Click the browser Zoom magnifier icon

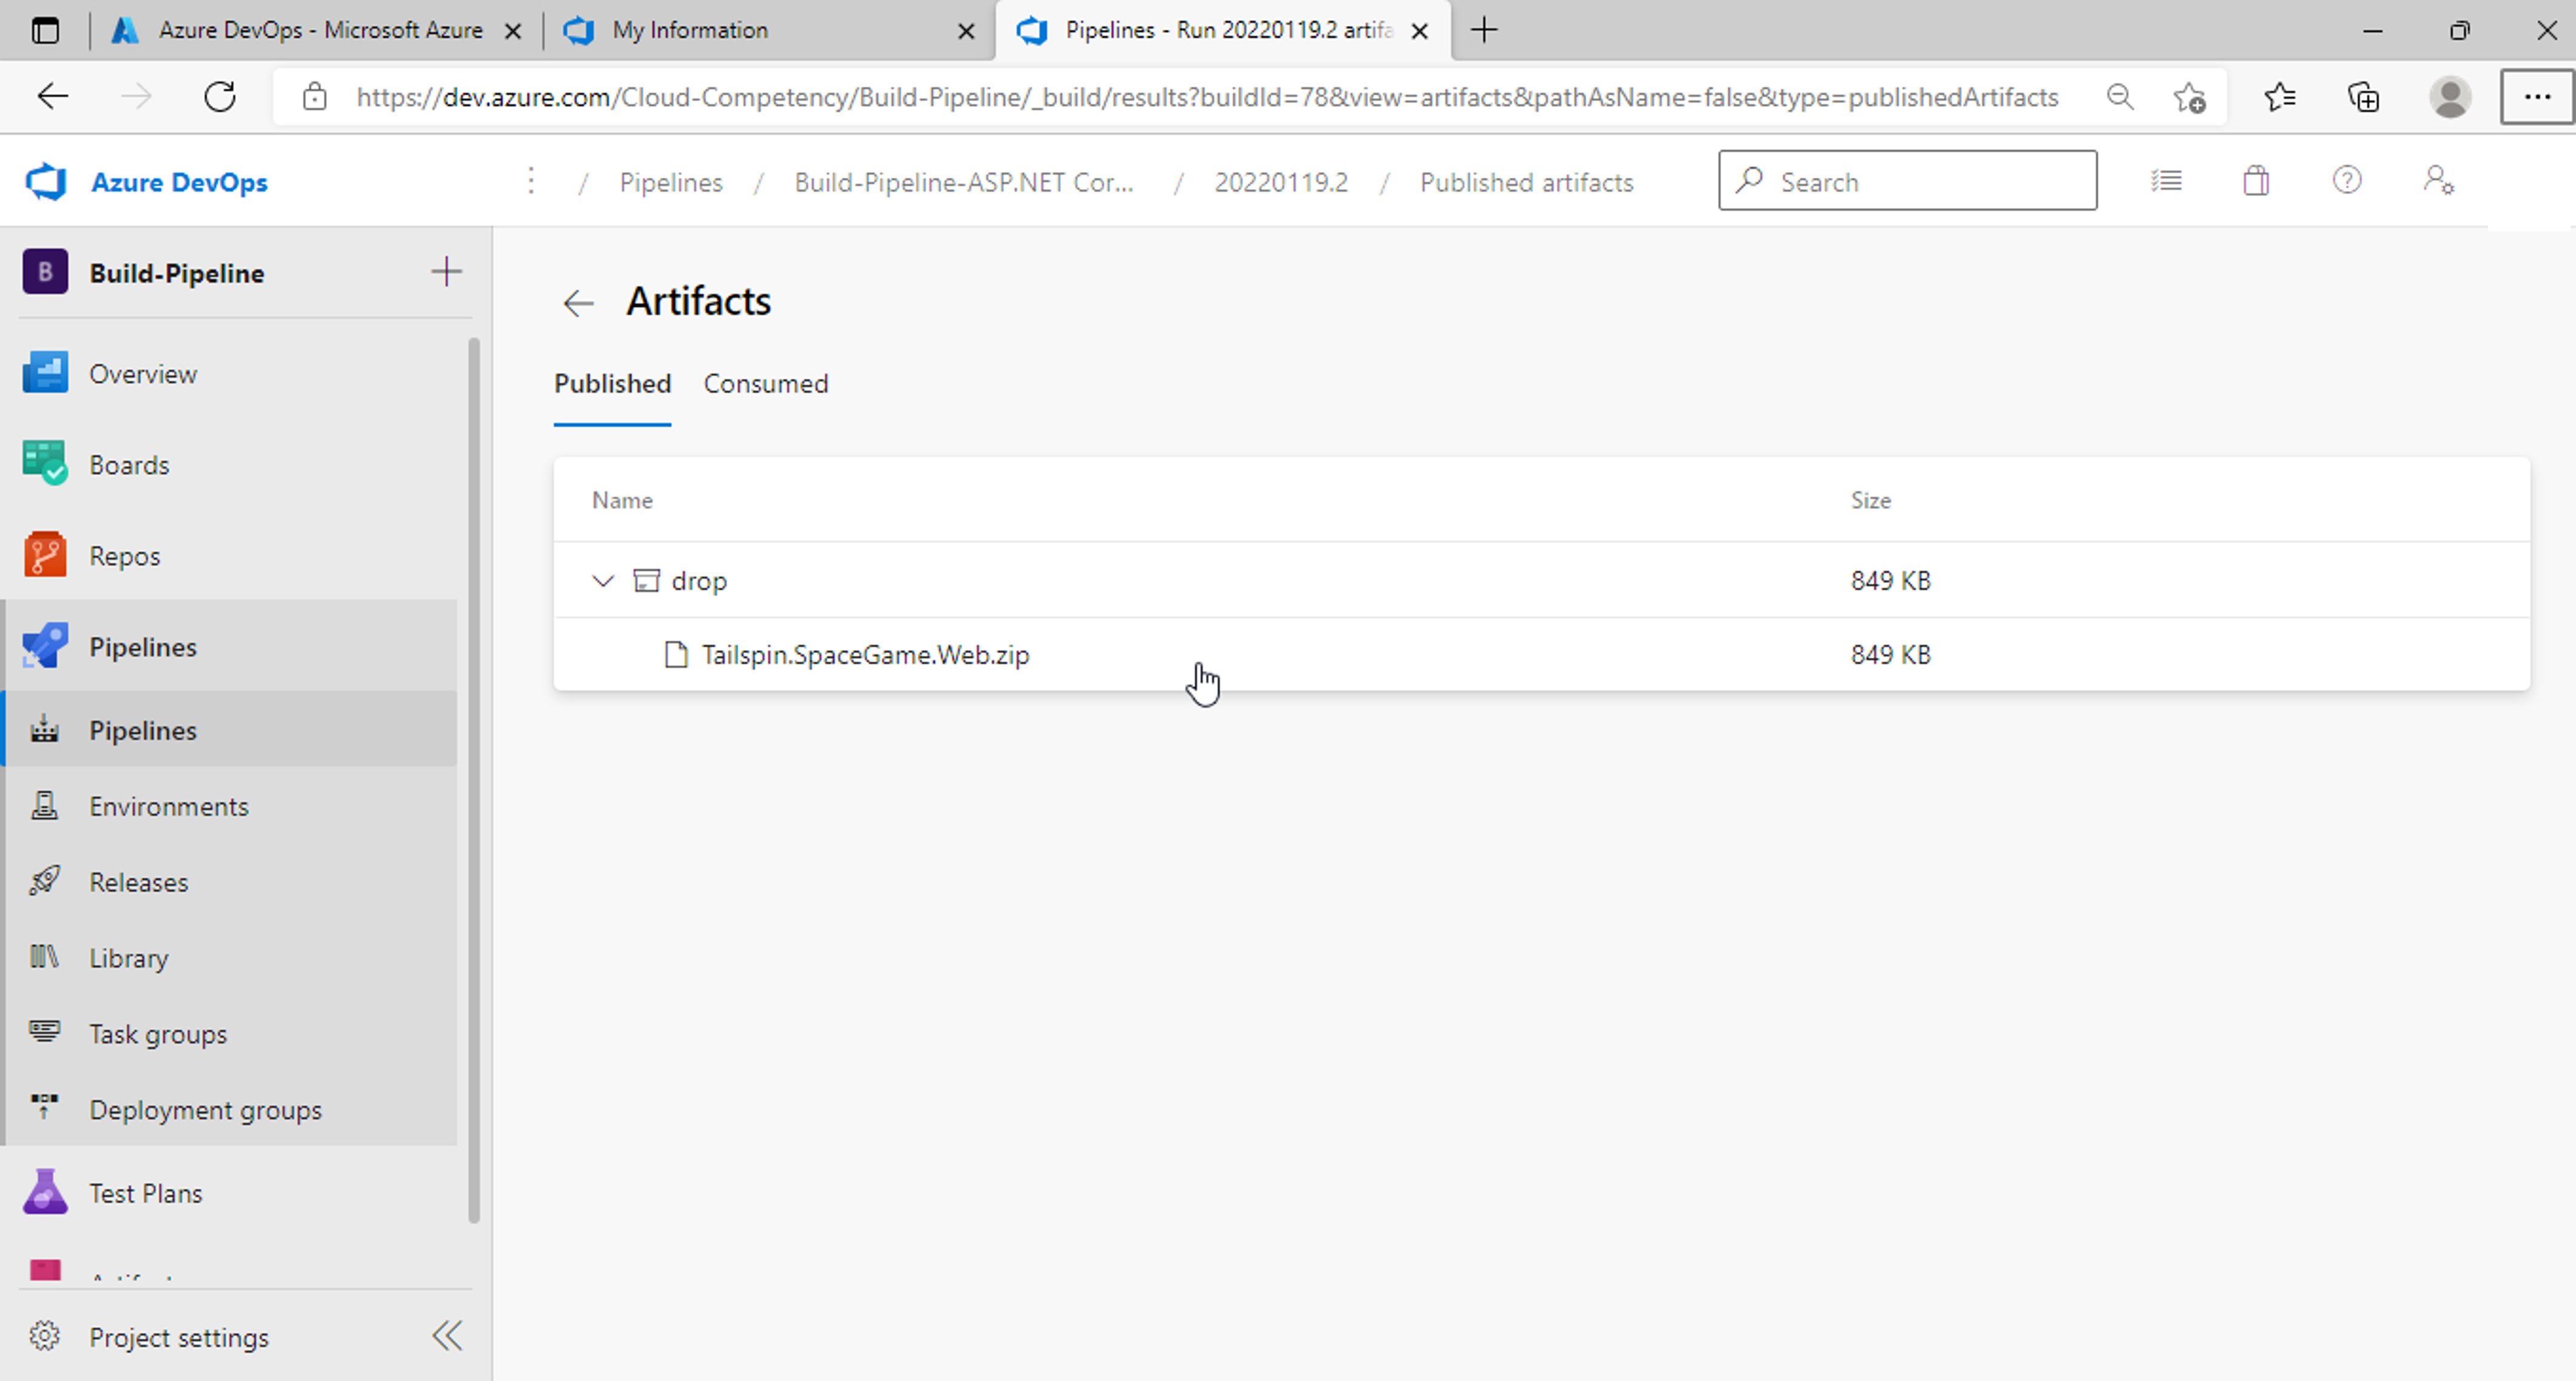coord(2119,97)
